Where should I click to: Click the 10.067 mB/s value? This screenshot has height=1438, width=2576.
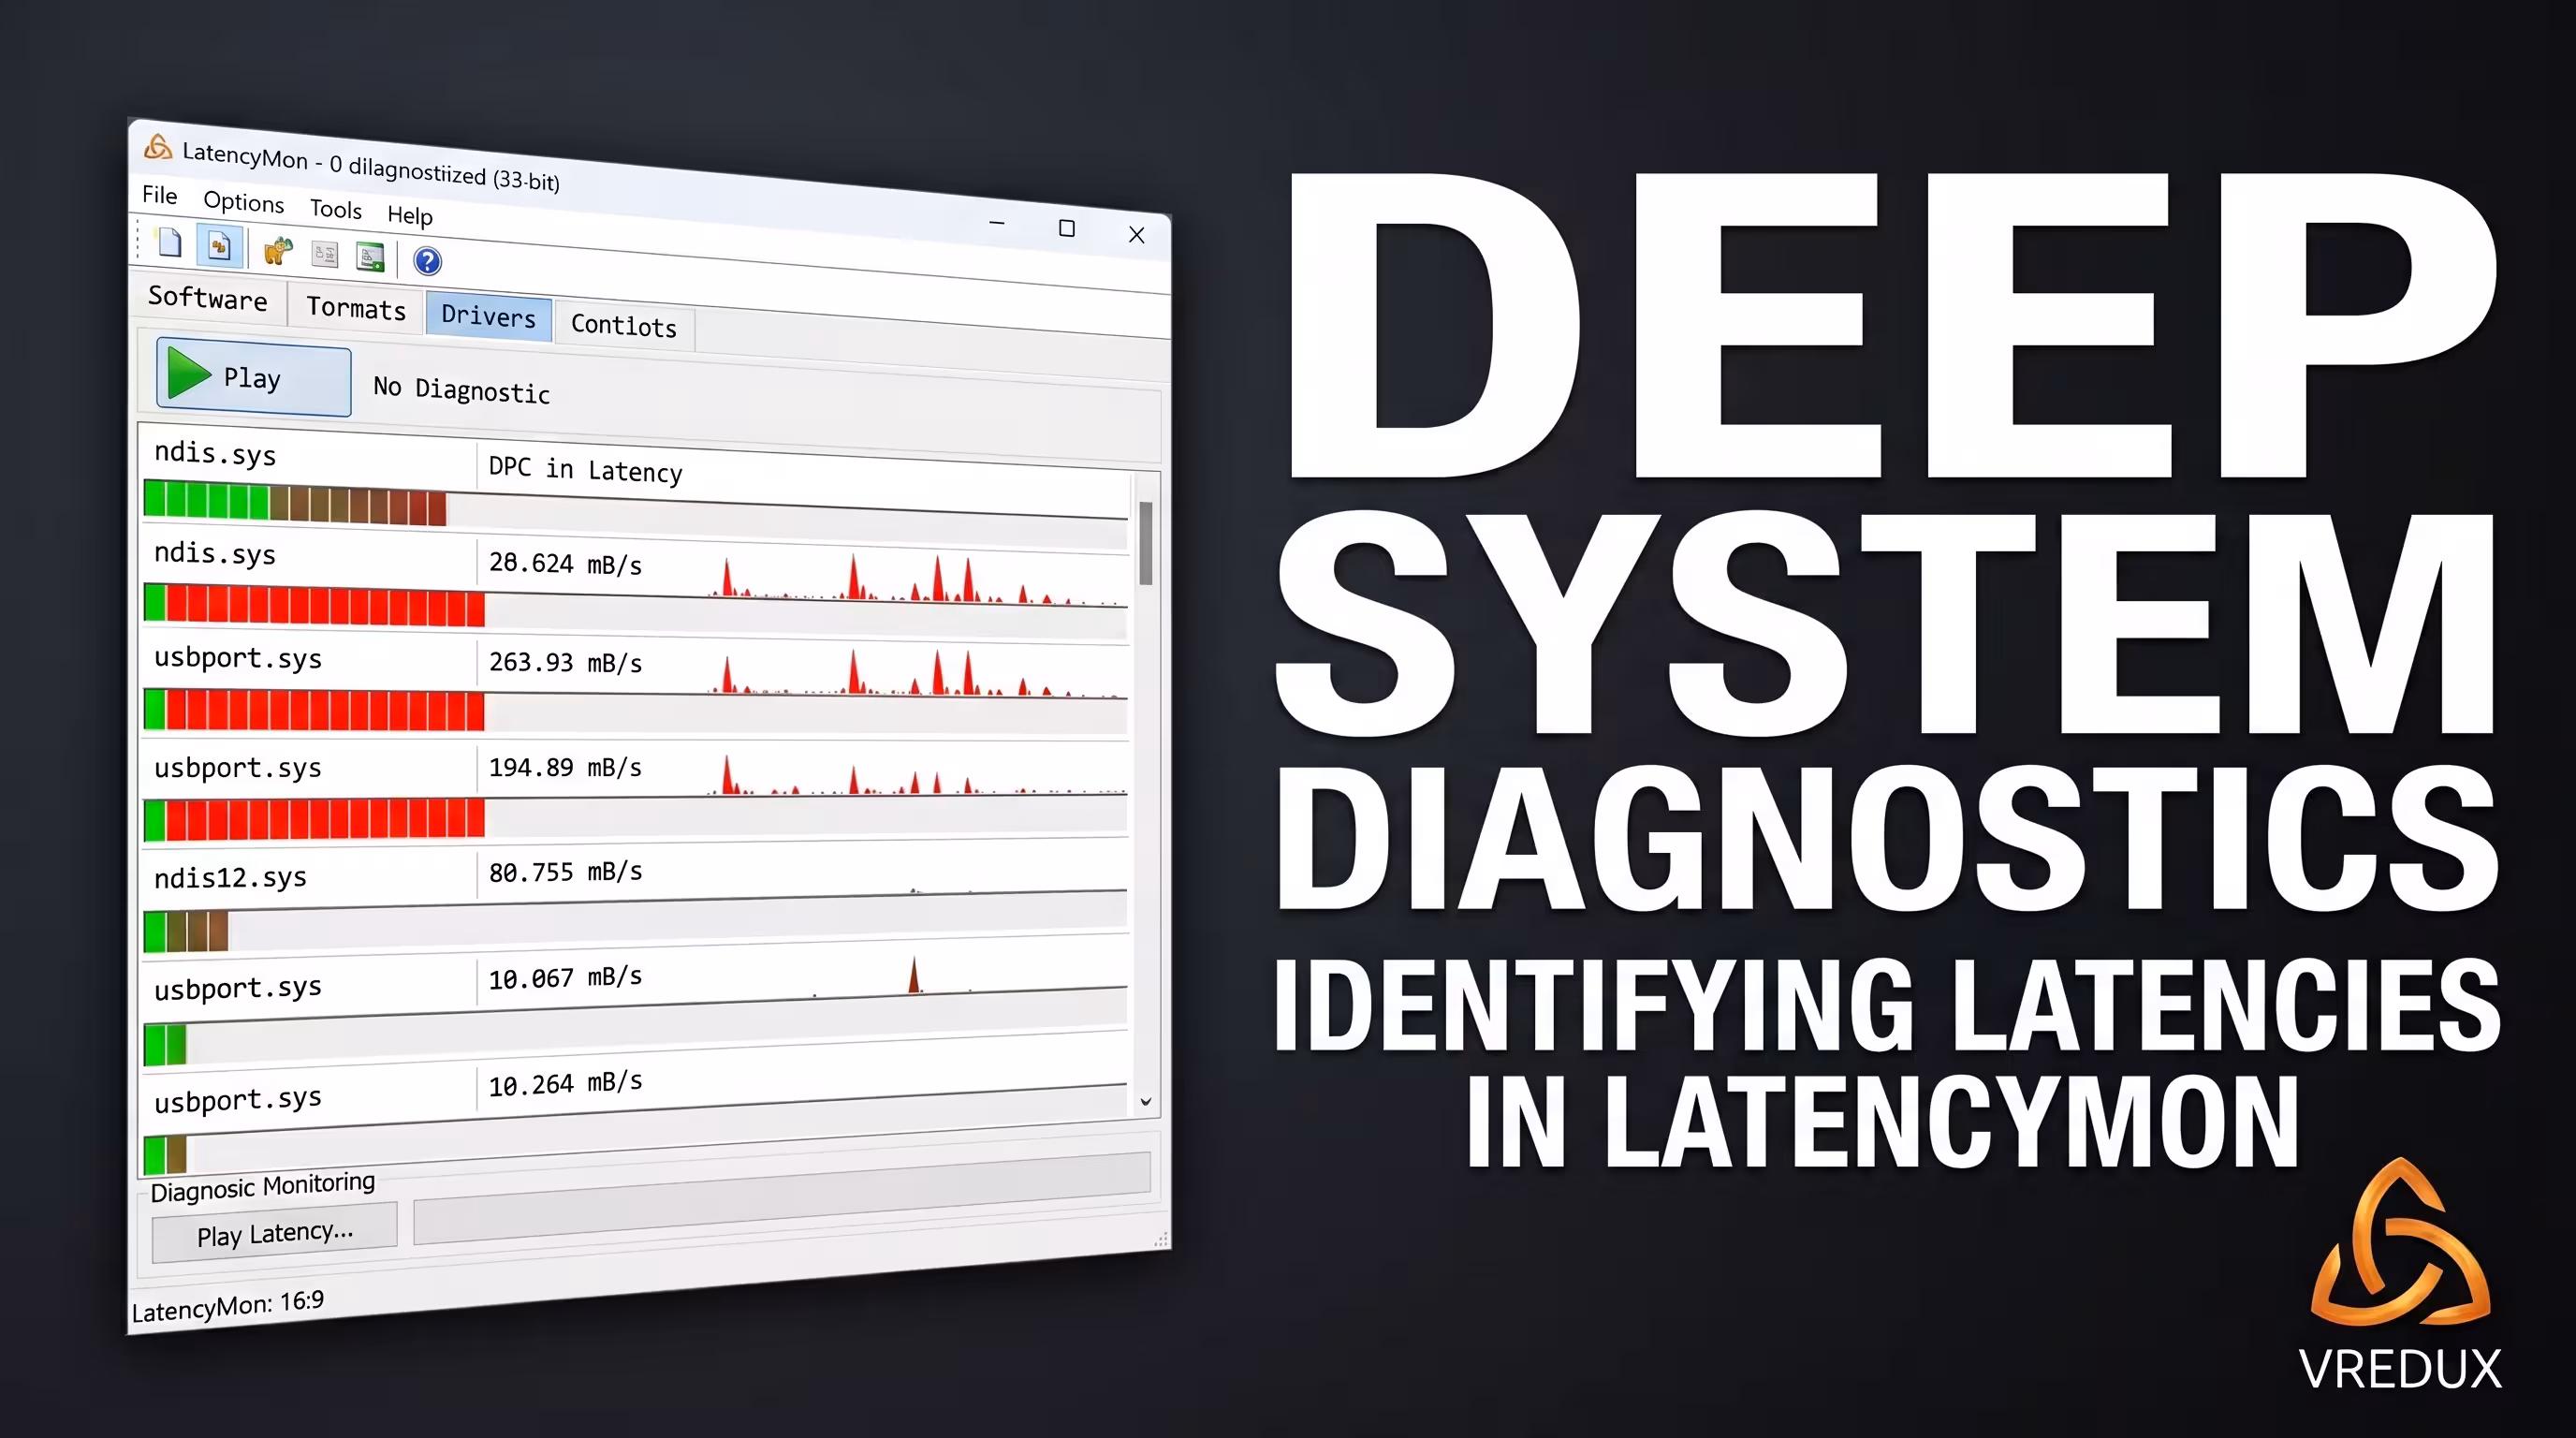click(x=565, y=978)
